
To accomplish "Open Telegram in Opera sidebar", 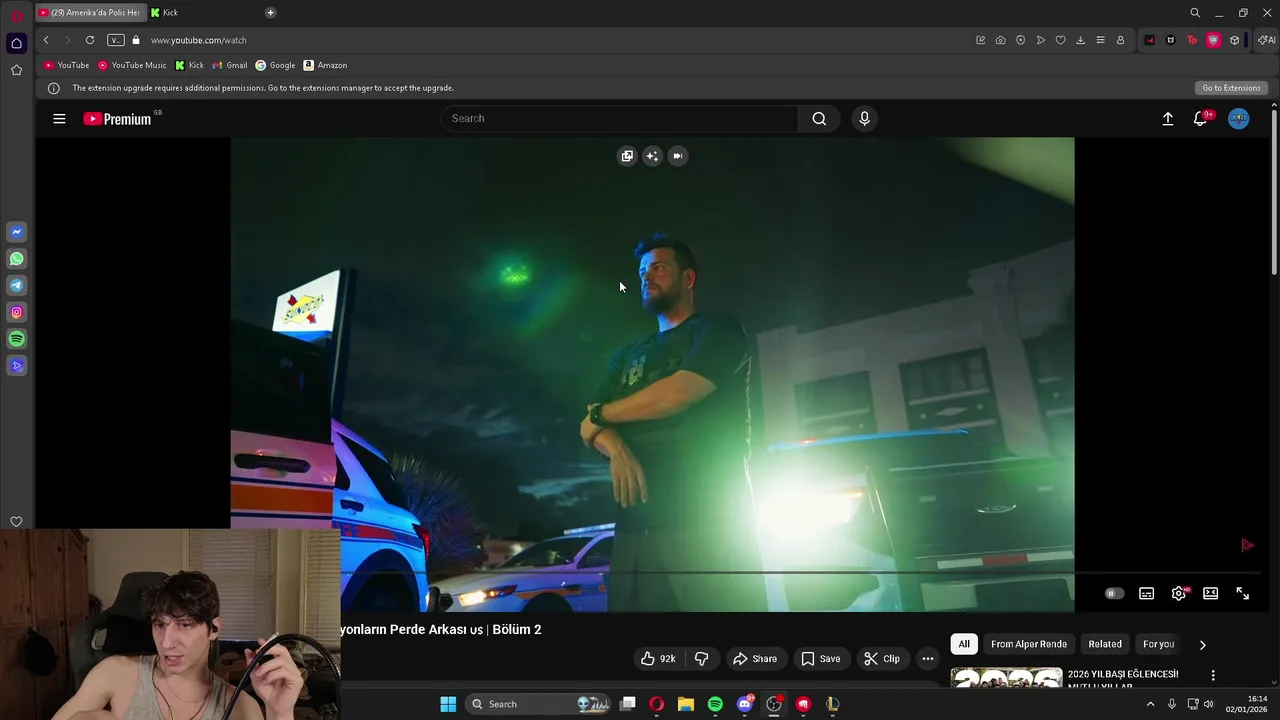I will click(x=16, y=286).
